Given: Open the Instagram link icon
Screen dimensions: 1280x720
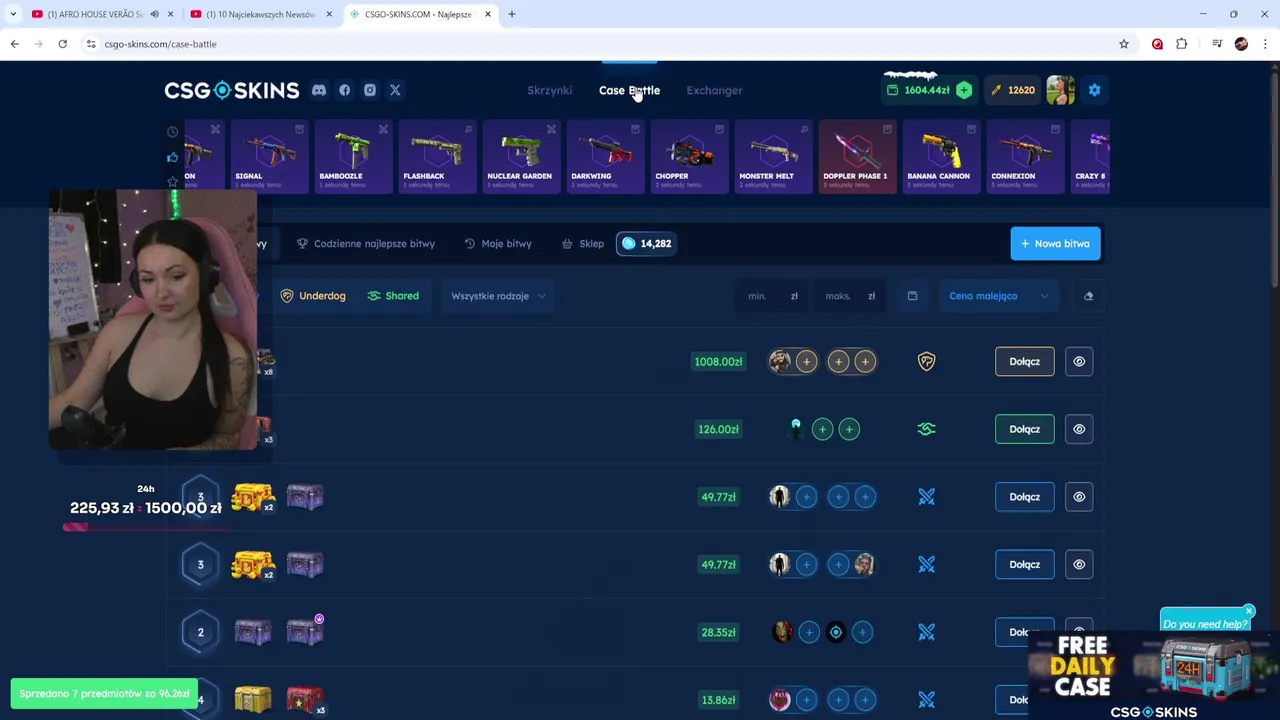Looking at the screenshot, I should (x=370, y=90).
